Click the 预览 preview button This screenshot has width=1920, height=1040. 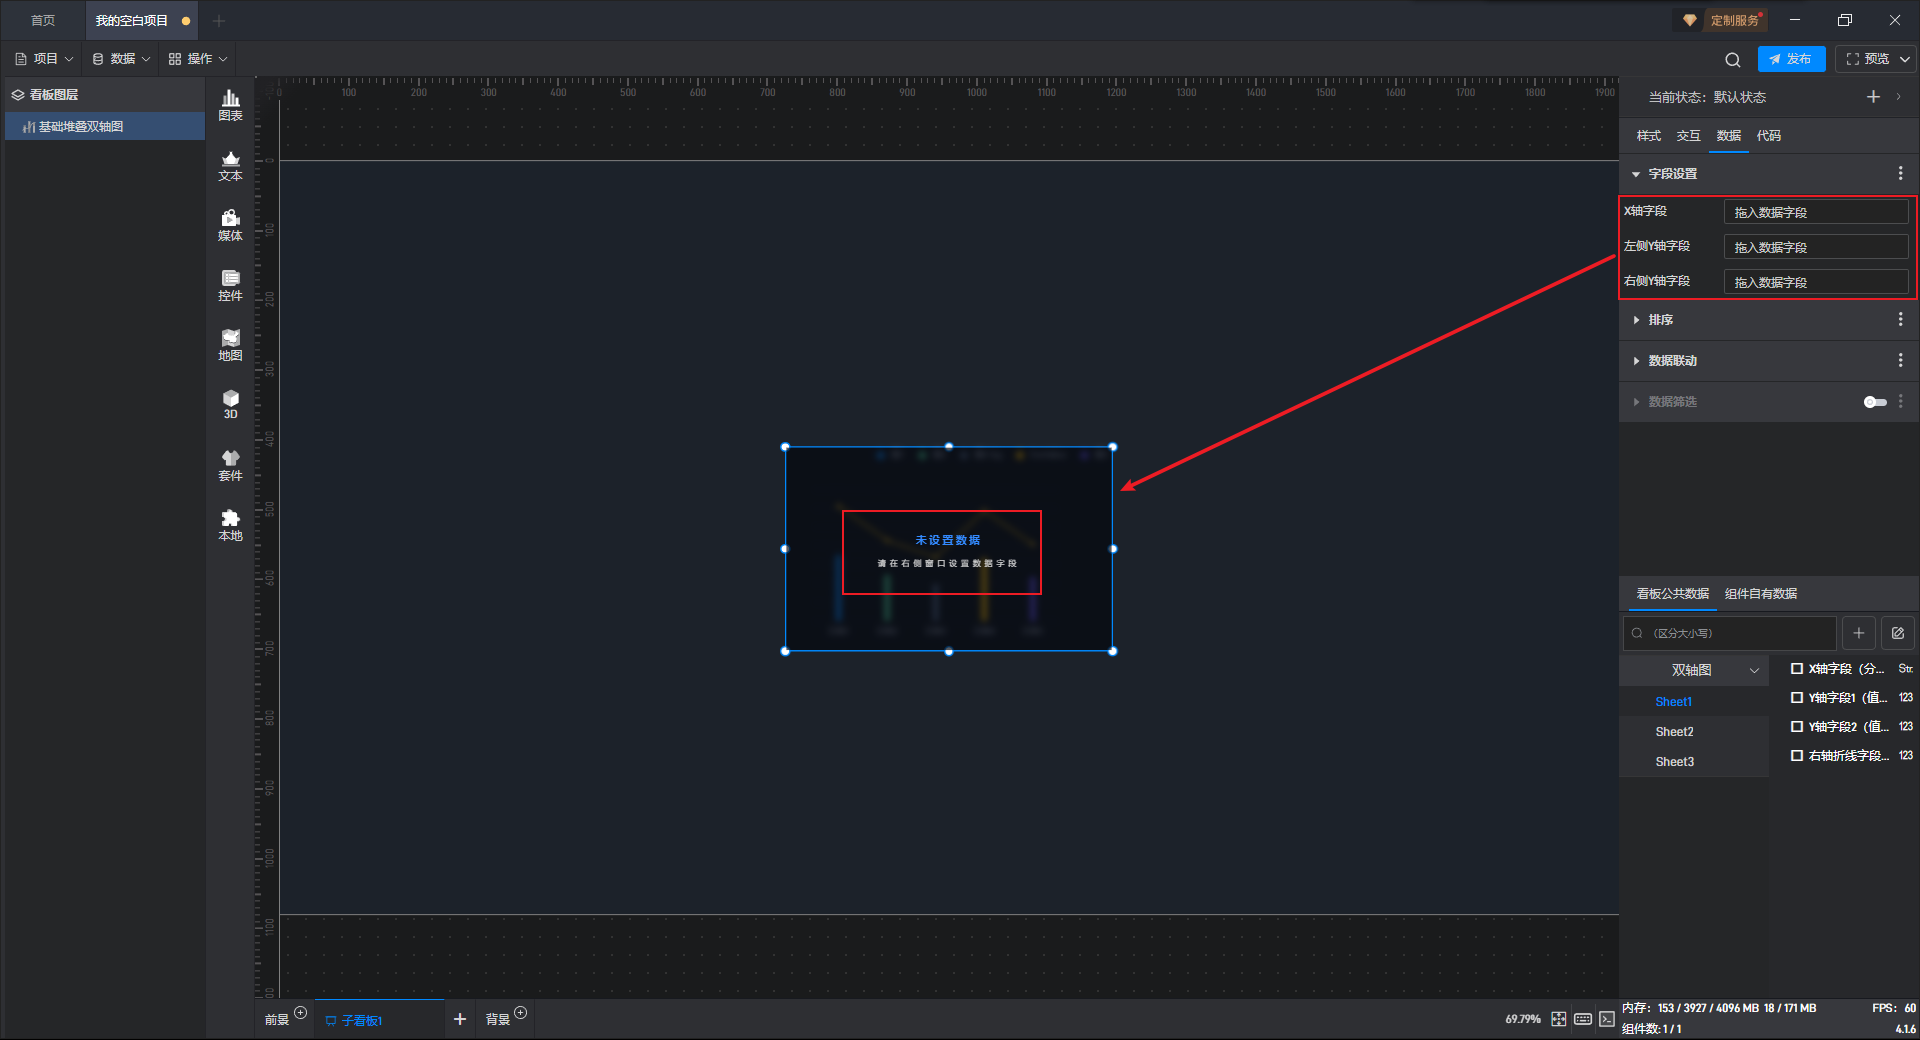click(1868, 59)
